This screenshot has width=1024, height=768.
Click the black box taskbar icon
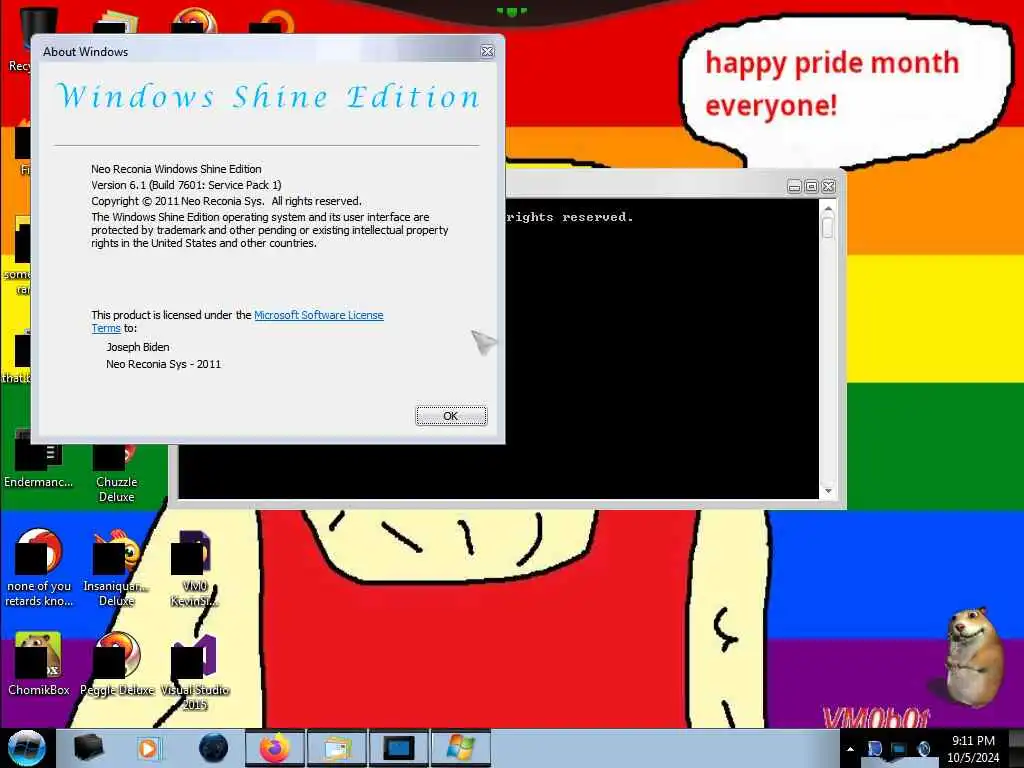[x=88, y=748]
